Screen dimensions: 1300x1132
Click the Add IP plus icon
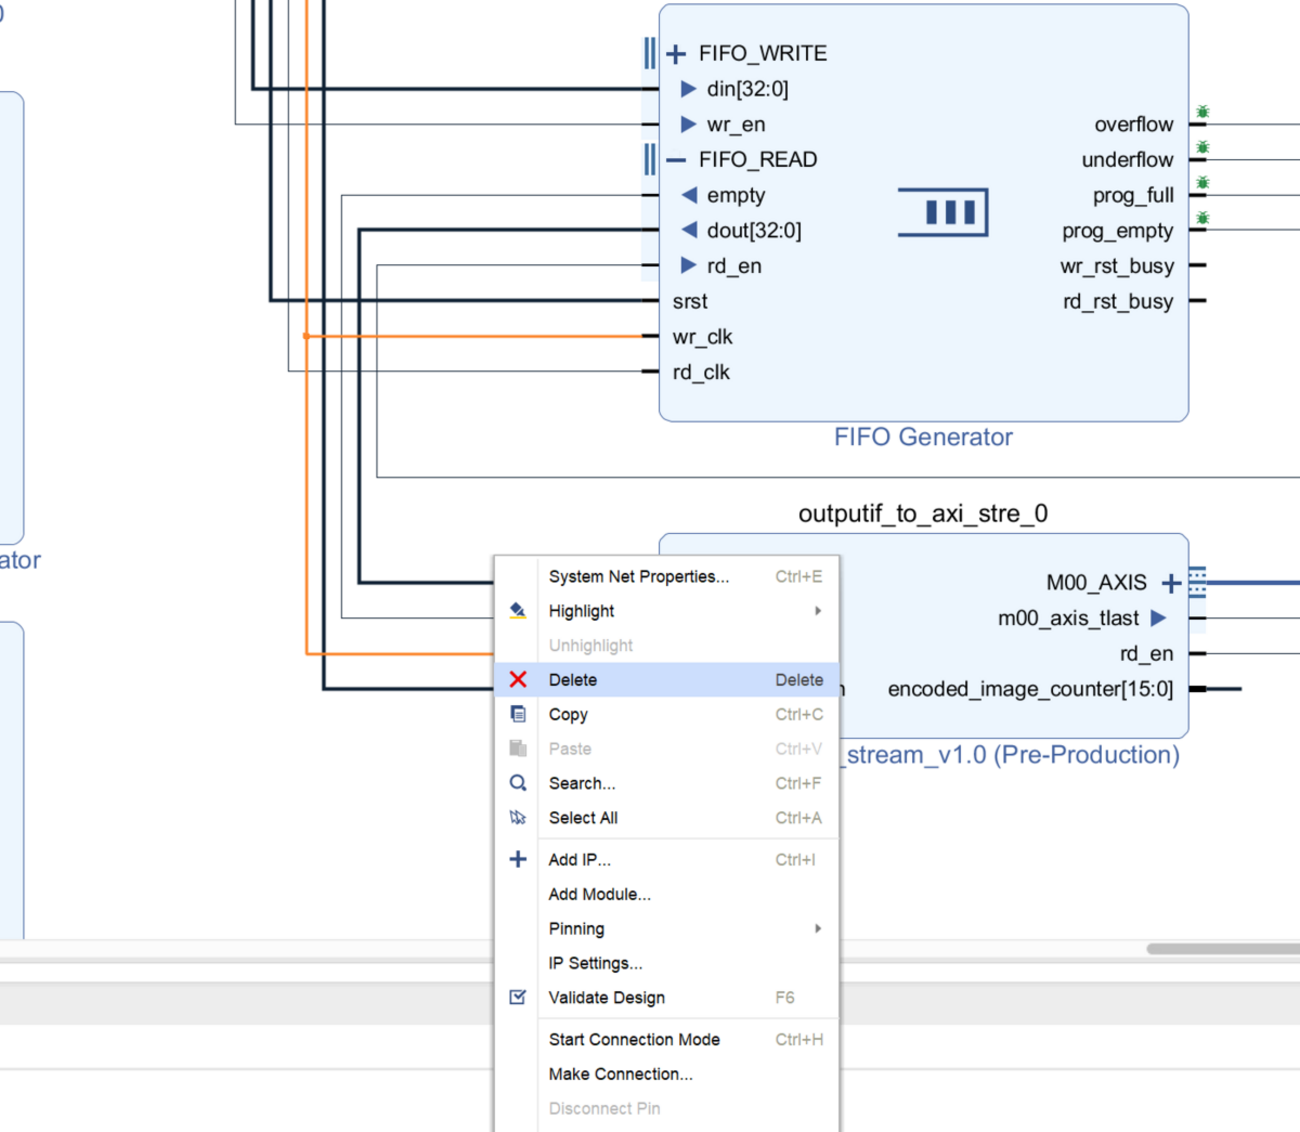pyautogui.click(x=518, y=860)
